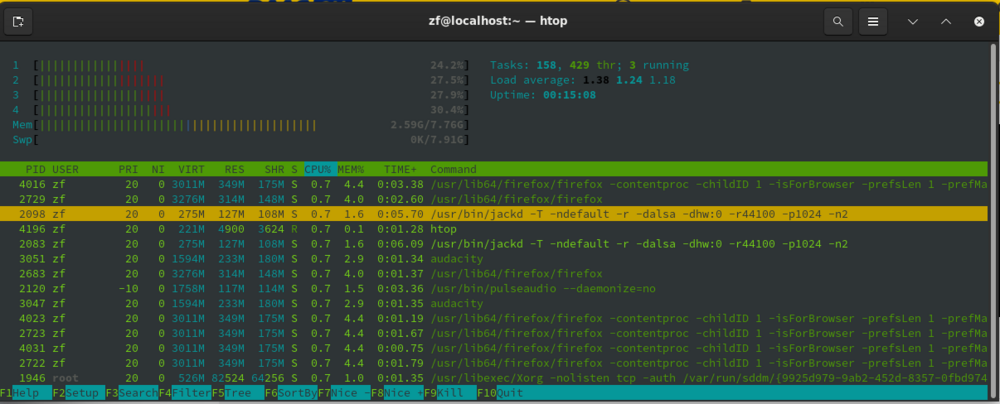Click the S state column header
The image size is (1000, 404).
tap(294, 169)
